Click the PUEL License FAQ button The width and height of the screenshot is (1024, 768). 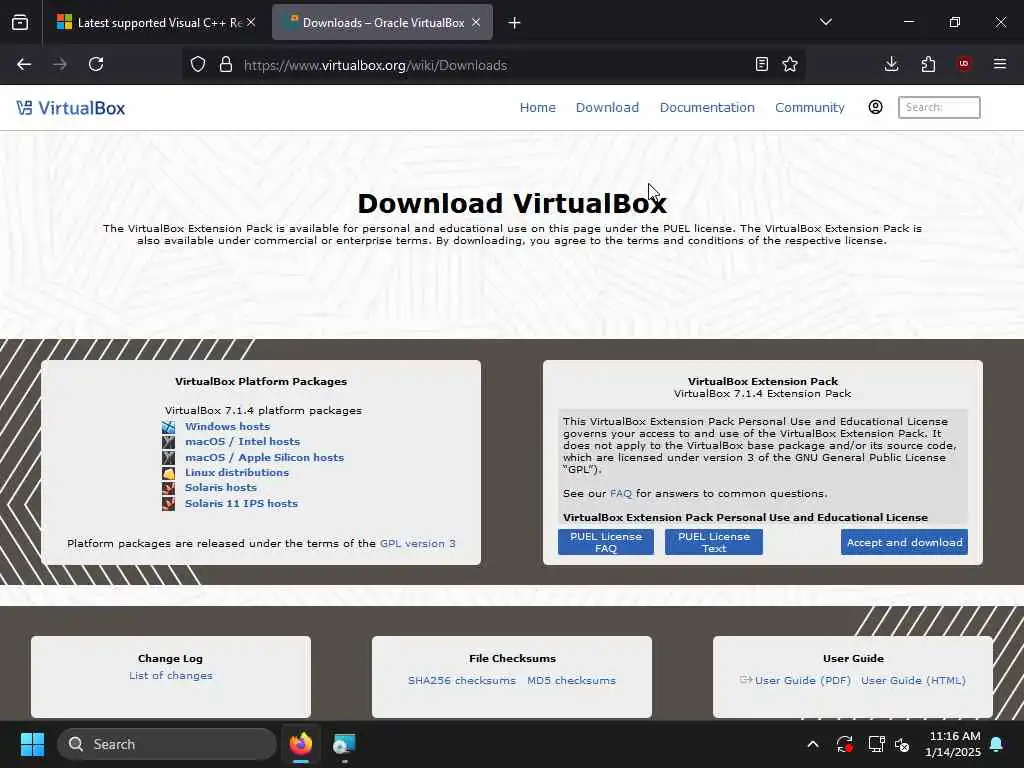point(605,542)
